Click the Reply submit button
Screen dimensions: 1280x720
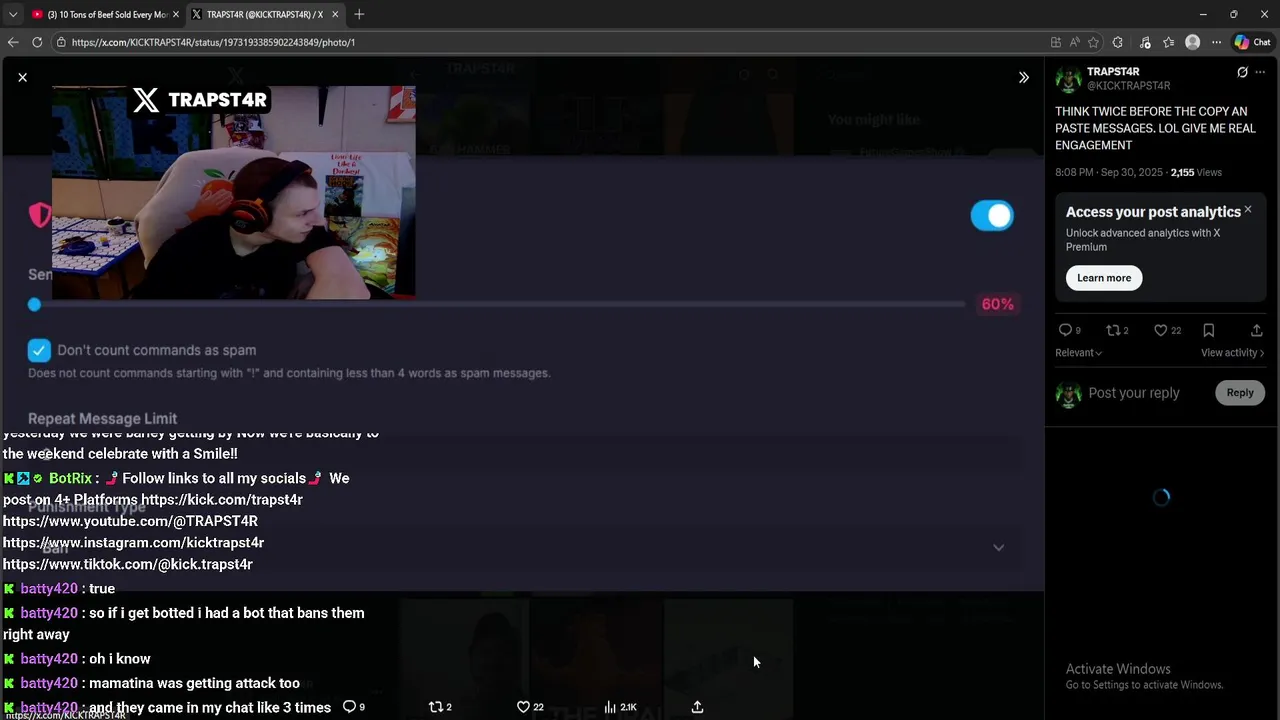(1240, 393)
